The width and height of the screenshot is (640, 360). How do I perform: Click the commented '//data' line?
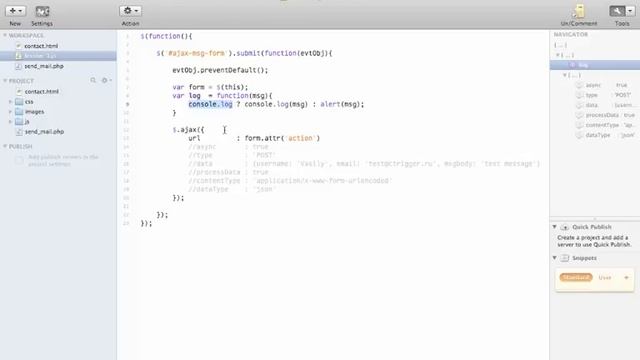pos(364,164)
